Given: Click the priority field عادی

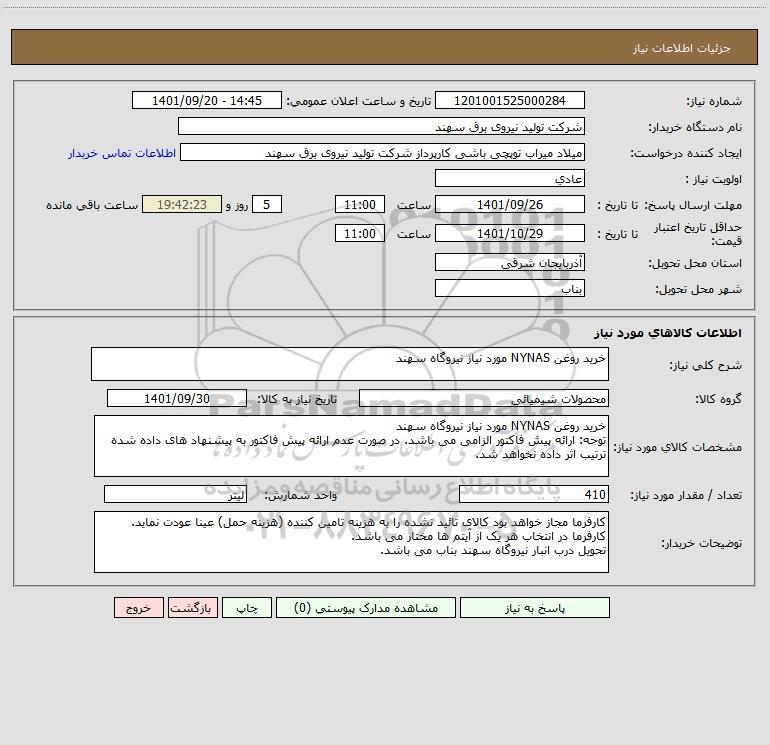Looking at the screenshot, I should click(510, 179).
